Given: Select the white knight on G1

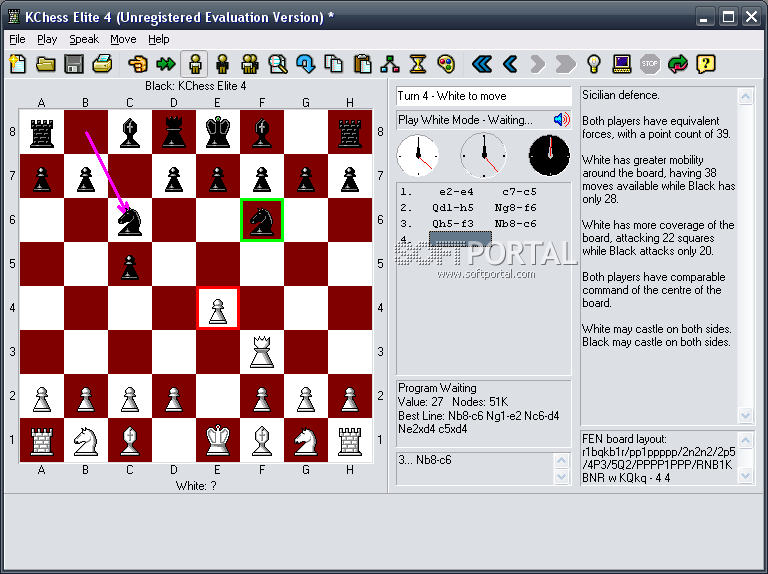Looking at the screenshot, I should 306,440.
